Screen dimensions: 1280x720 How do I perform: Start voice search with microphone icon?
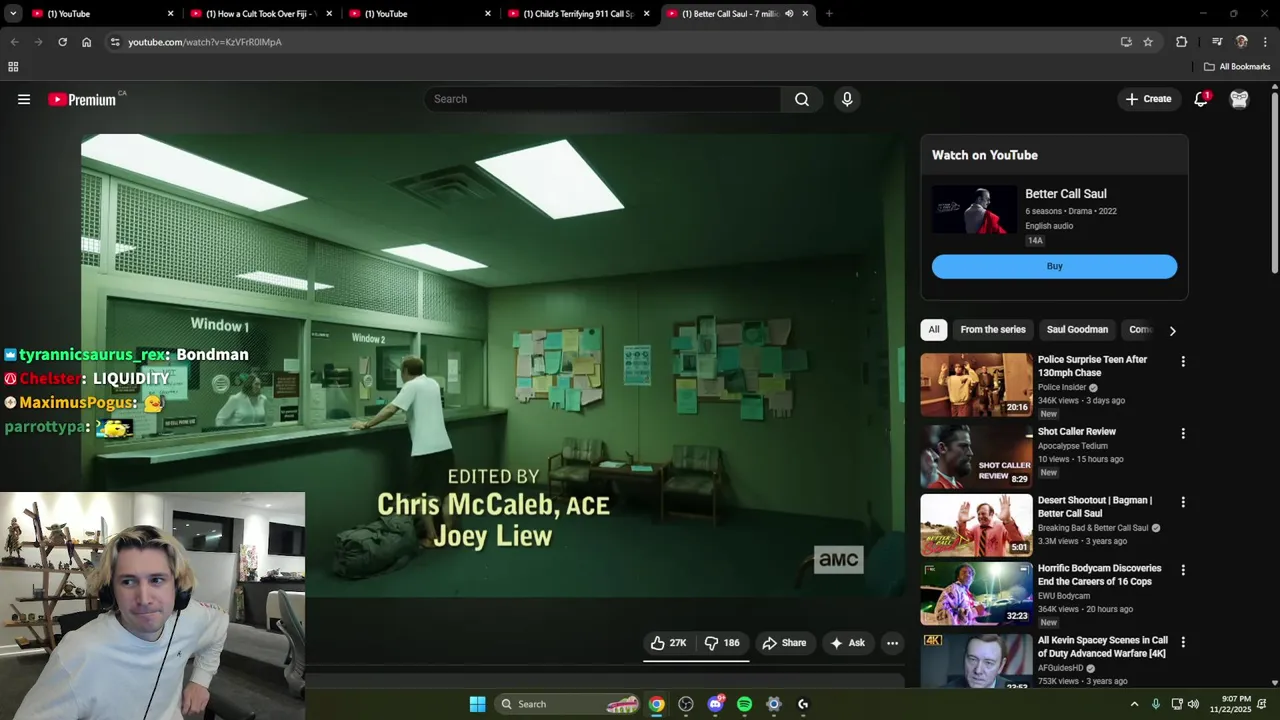coord(847,99)
